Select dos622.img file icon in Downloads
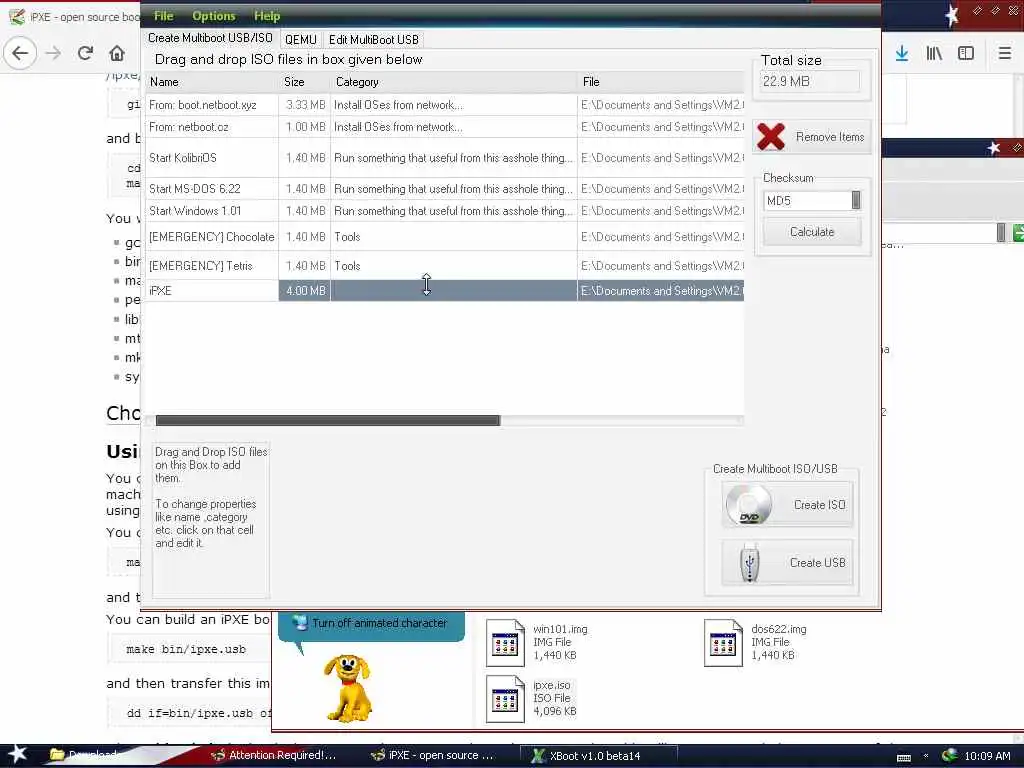This screenshot has width=1024, height=768. pos(723,643)
